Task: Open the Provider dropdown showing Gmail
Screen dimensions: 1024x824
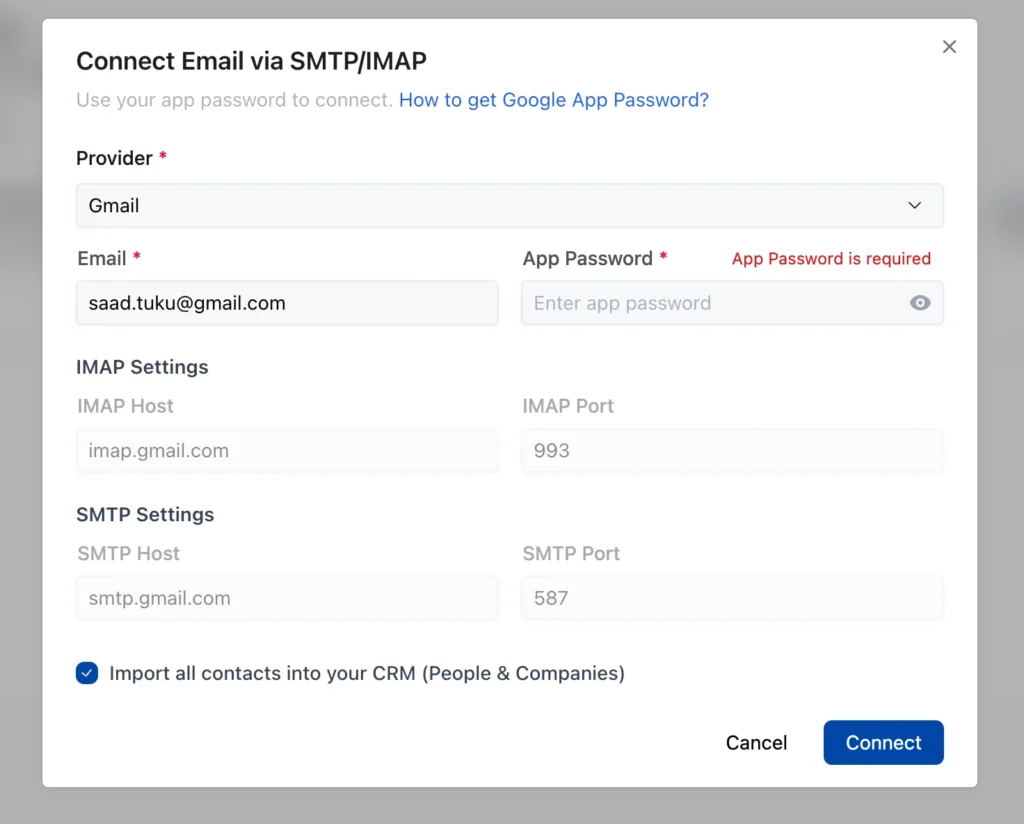Action: click(509, 206)
